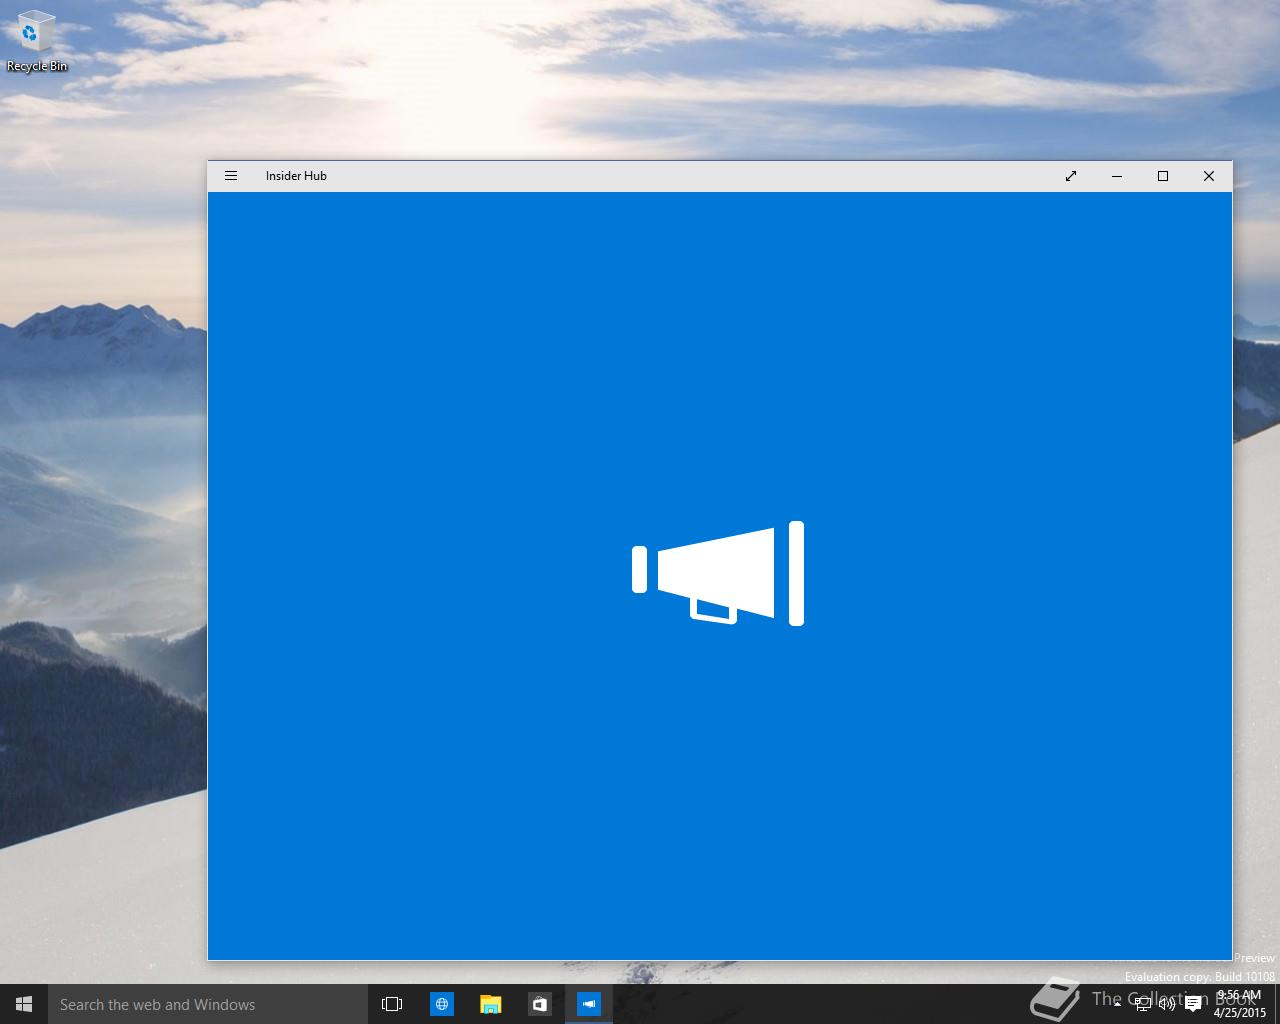Open the Windows Start menu
The height and width of the screenshot is (1024, 1280).
click(24, 1004)
